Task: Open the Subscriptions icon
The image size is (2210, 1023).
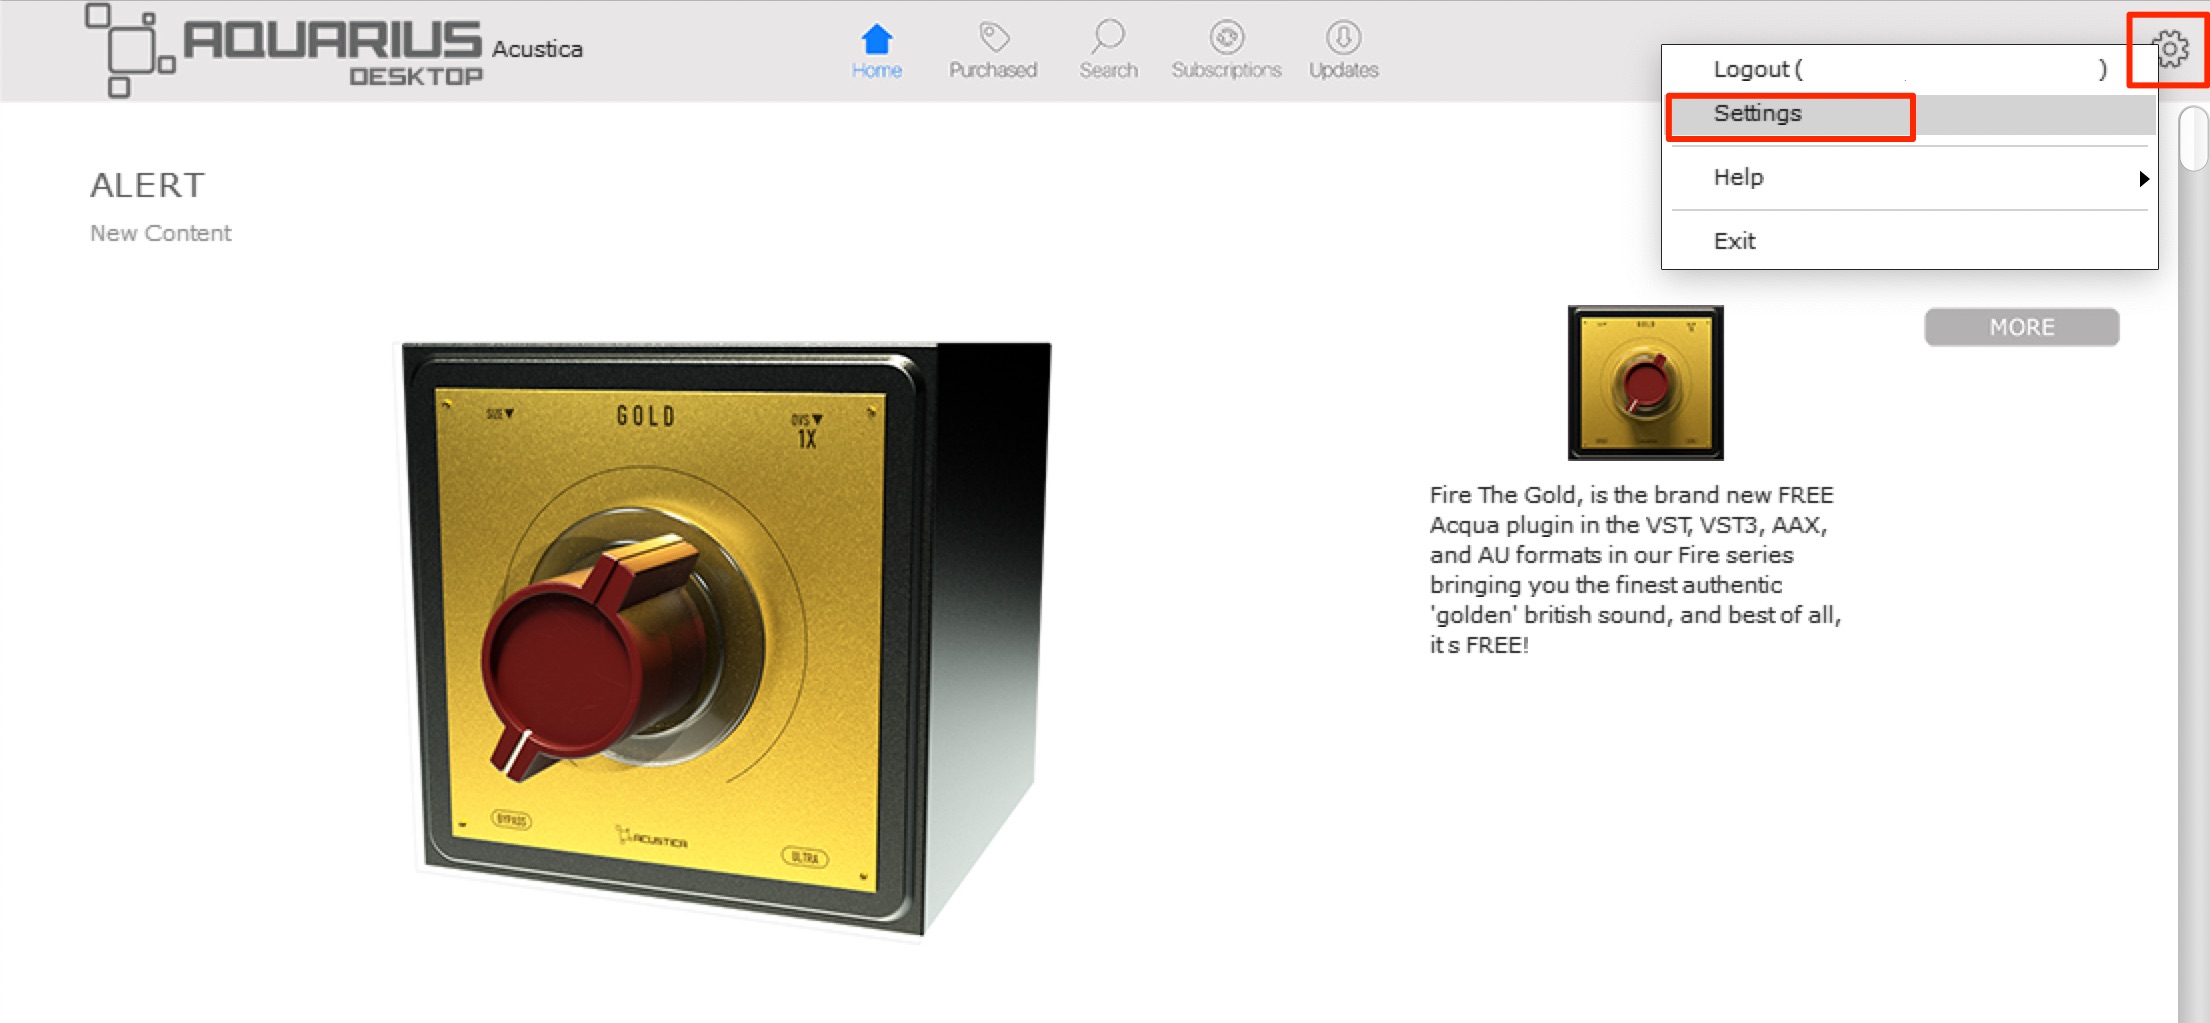Action: (x=1227, y=50)
